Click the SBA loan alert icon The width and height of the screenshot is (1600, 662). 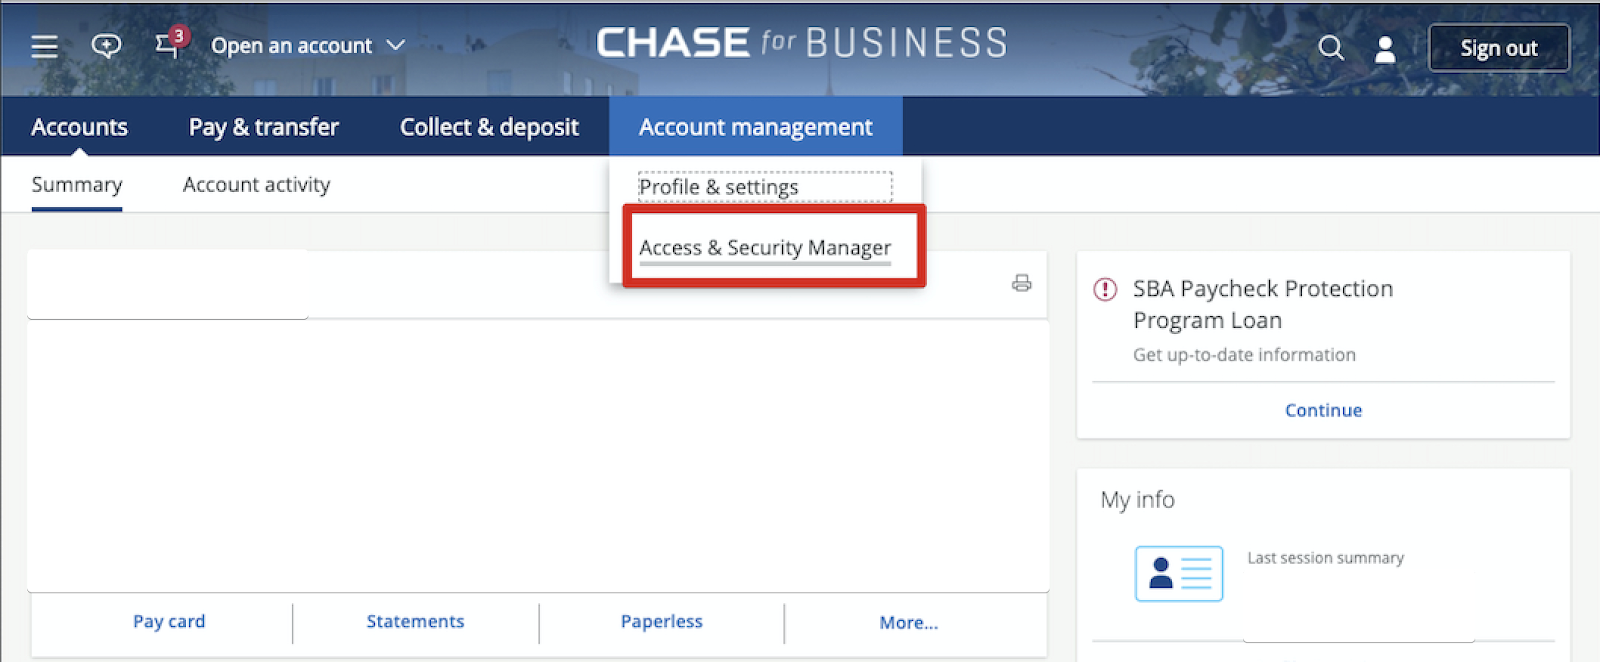point(1105,289)
